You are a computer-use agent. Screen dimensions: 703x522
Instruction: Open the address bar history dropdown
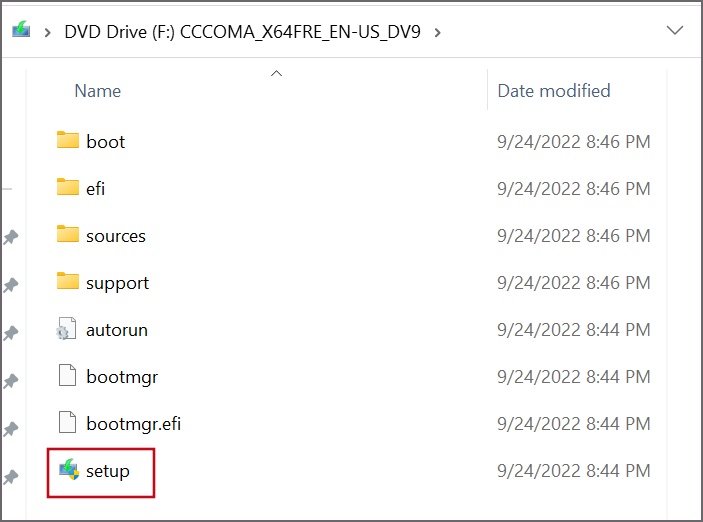(675, 30)
